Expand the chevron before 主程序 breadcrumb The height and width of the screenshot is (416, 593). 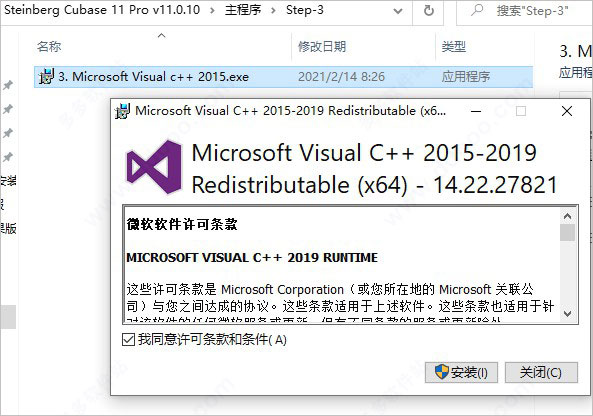(212, 10)
